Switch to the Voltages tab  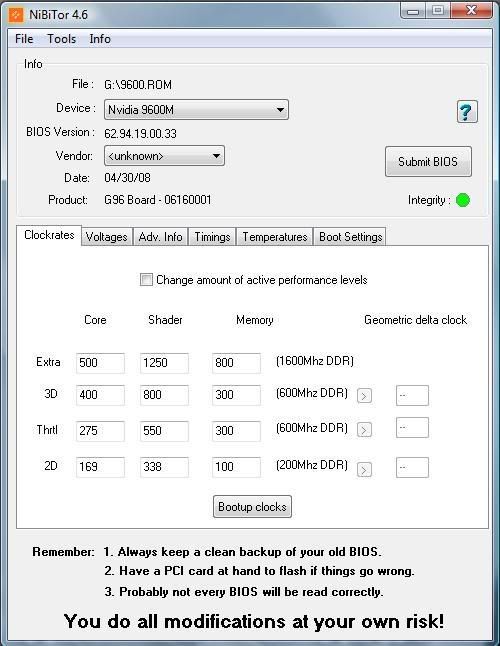(x=107, y=237)
